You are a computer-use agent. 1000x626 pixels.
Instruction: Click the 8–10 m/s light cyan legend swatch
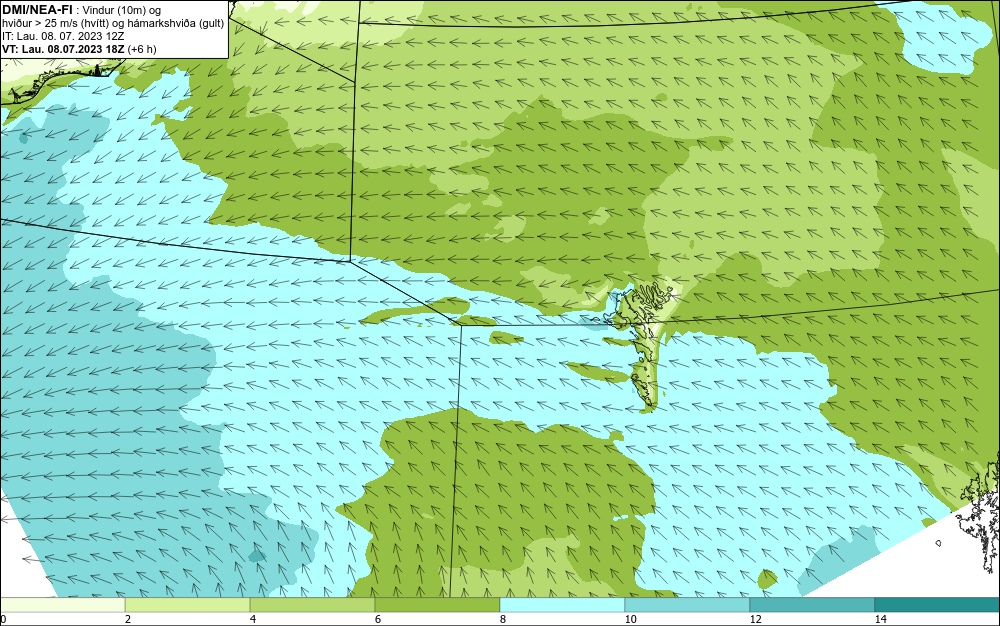pos(562,605)
